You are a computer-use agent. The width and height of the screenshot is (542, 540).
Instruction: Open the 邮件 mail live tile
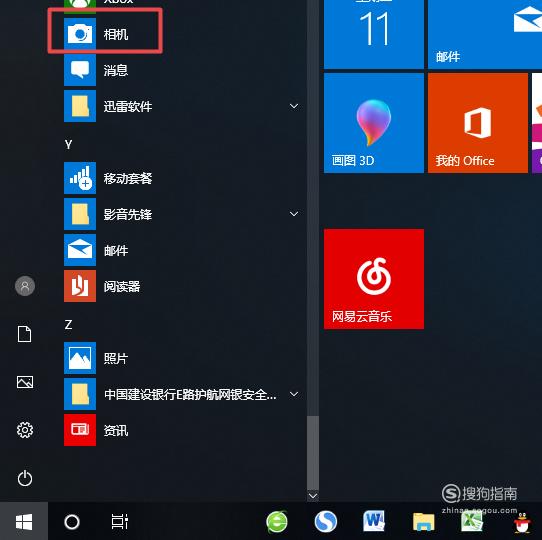tap(485, 34)
